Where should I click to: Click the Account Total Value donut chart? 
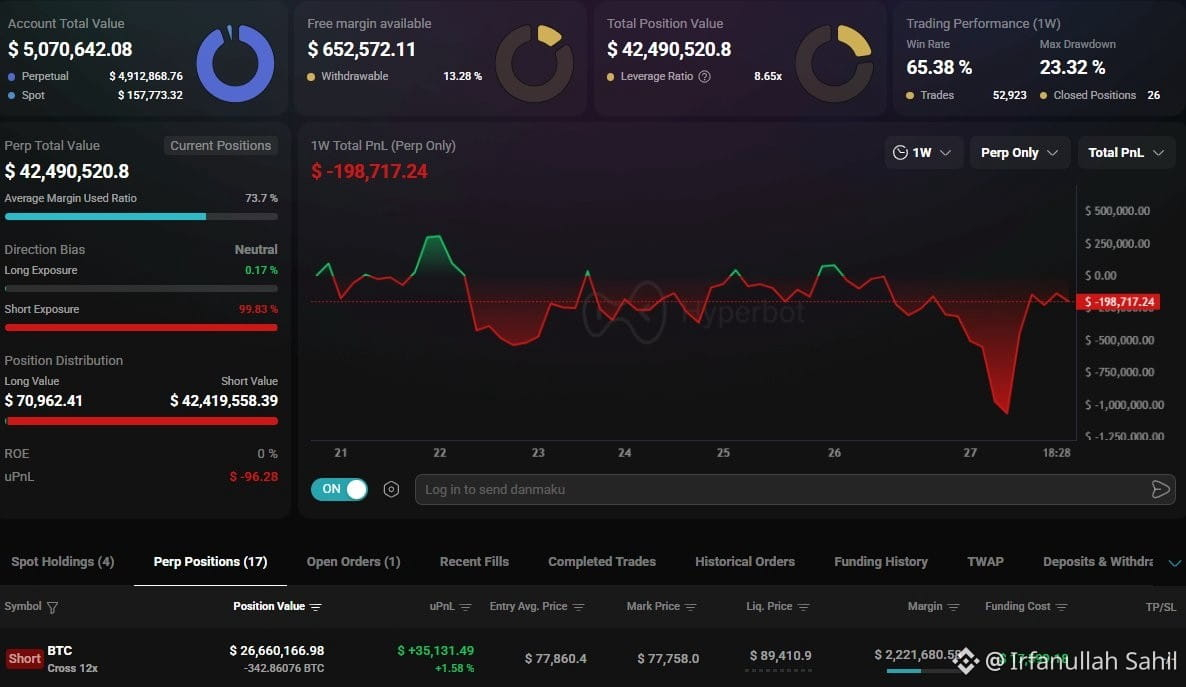point(235,64)
